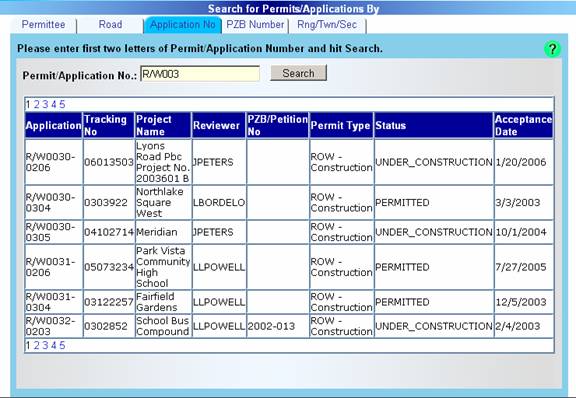Select application R/W0032-0203

[x=50, y=326]
